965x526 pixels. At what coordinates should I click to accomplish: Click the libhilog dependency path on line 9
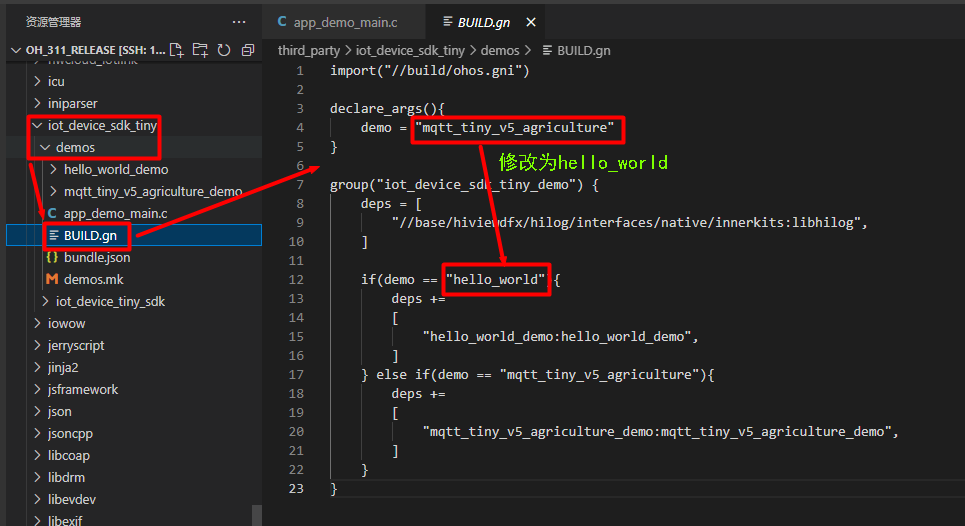click(626, 223)
